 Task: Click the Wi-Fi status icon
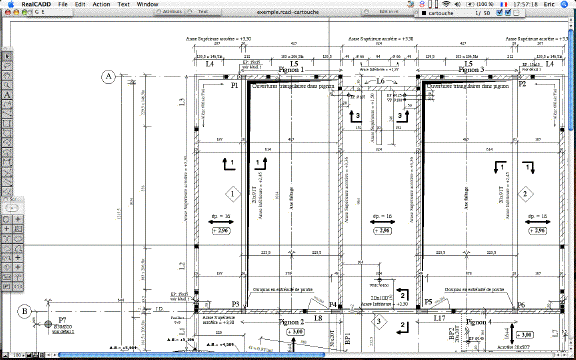446,4
